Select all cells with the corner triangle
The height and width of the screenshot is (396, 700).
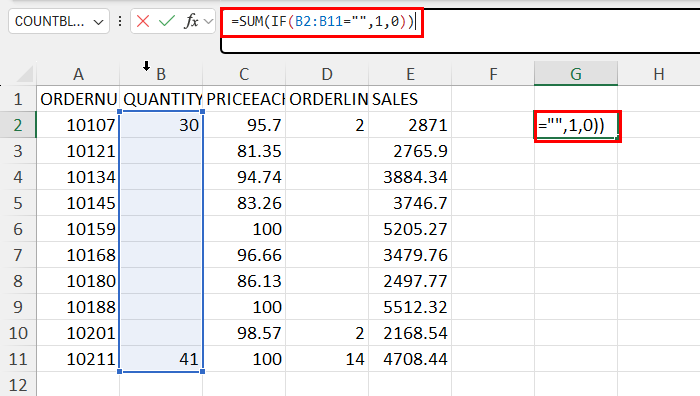tap(26, 74)
